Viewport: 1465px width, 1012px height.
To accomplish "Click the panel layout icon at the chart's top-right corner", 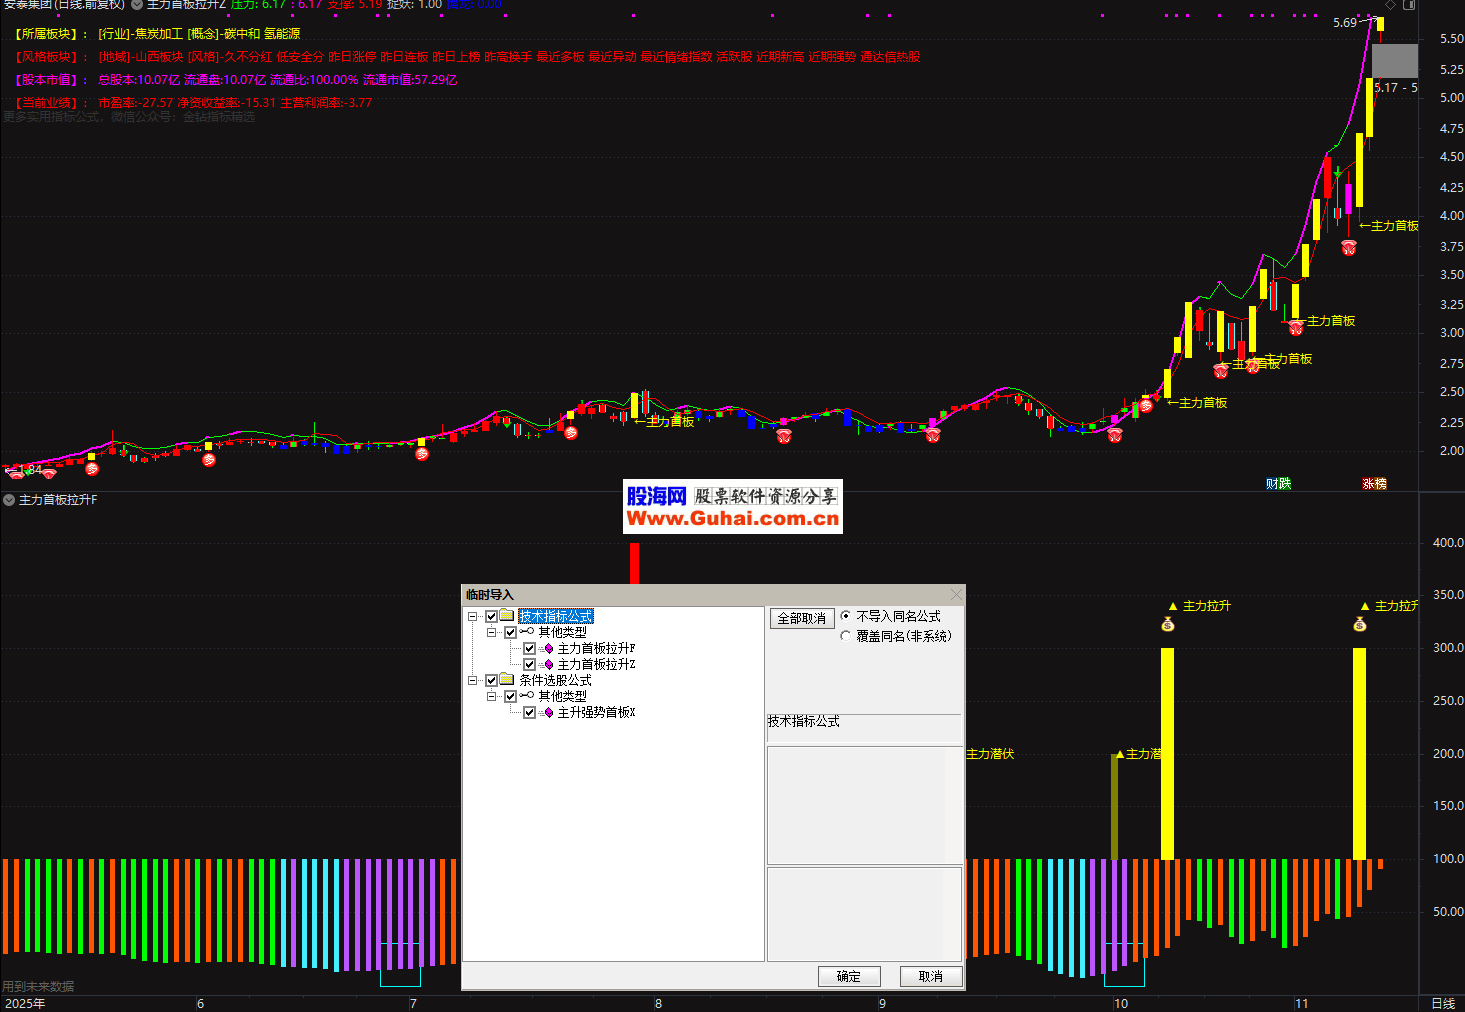I will pyautogui.click(x=1409, y=5).
